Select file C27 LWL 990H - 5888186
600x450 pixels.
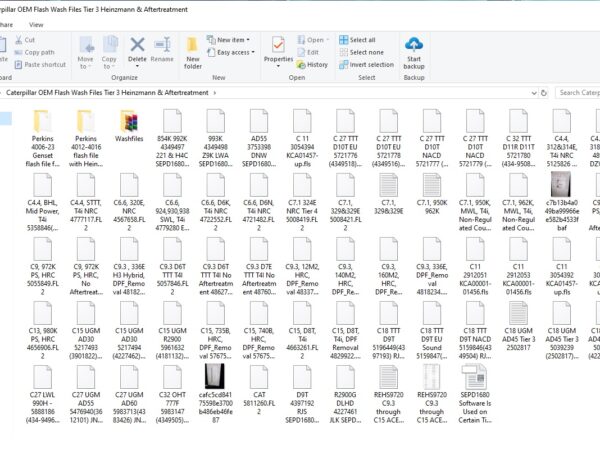(x=42, y=395)
